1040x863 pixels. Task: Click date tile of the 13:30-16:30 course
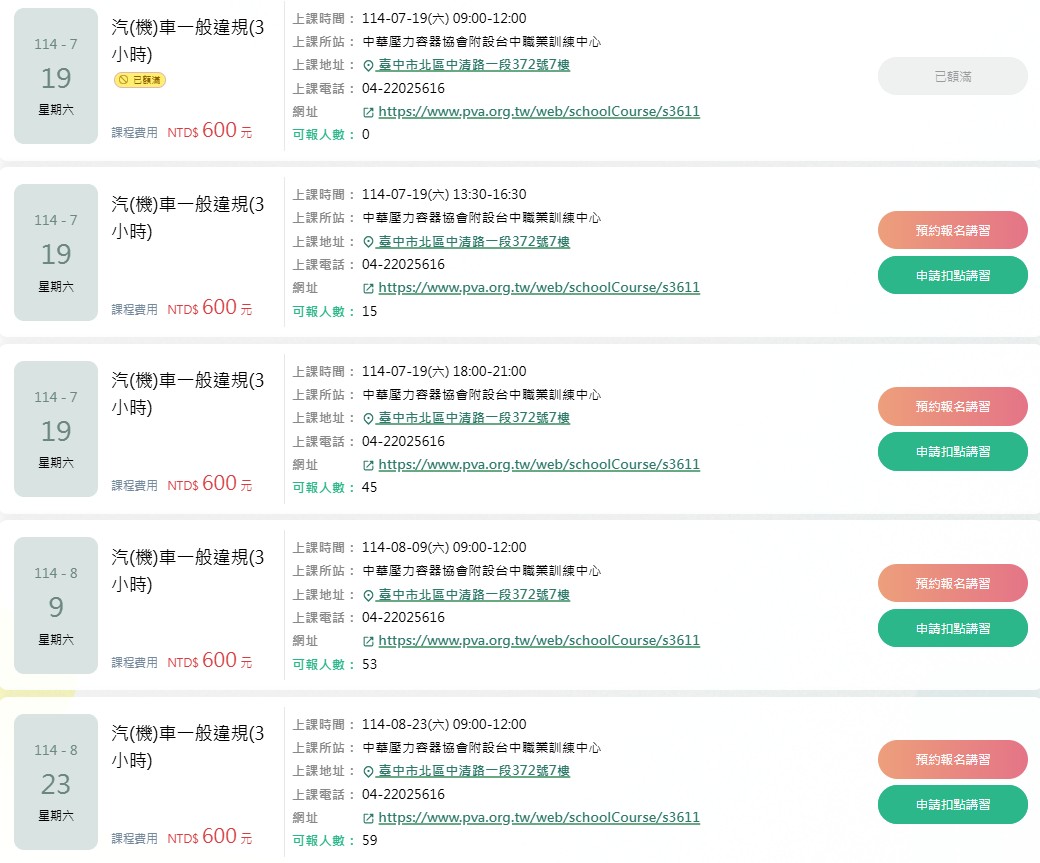[56, 252]
